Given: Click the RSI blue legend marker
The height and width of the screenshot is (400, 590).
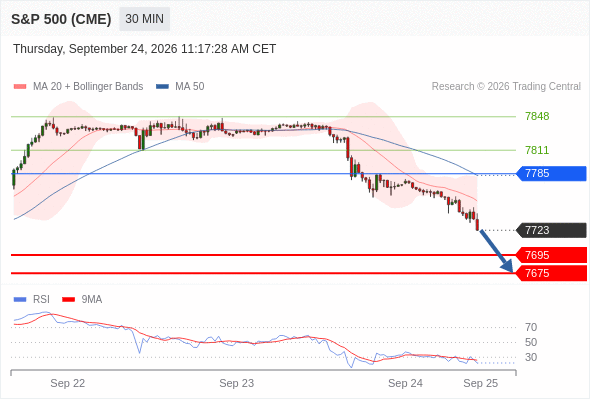Looking at the screenshot, I should point(20,300).
